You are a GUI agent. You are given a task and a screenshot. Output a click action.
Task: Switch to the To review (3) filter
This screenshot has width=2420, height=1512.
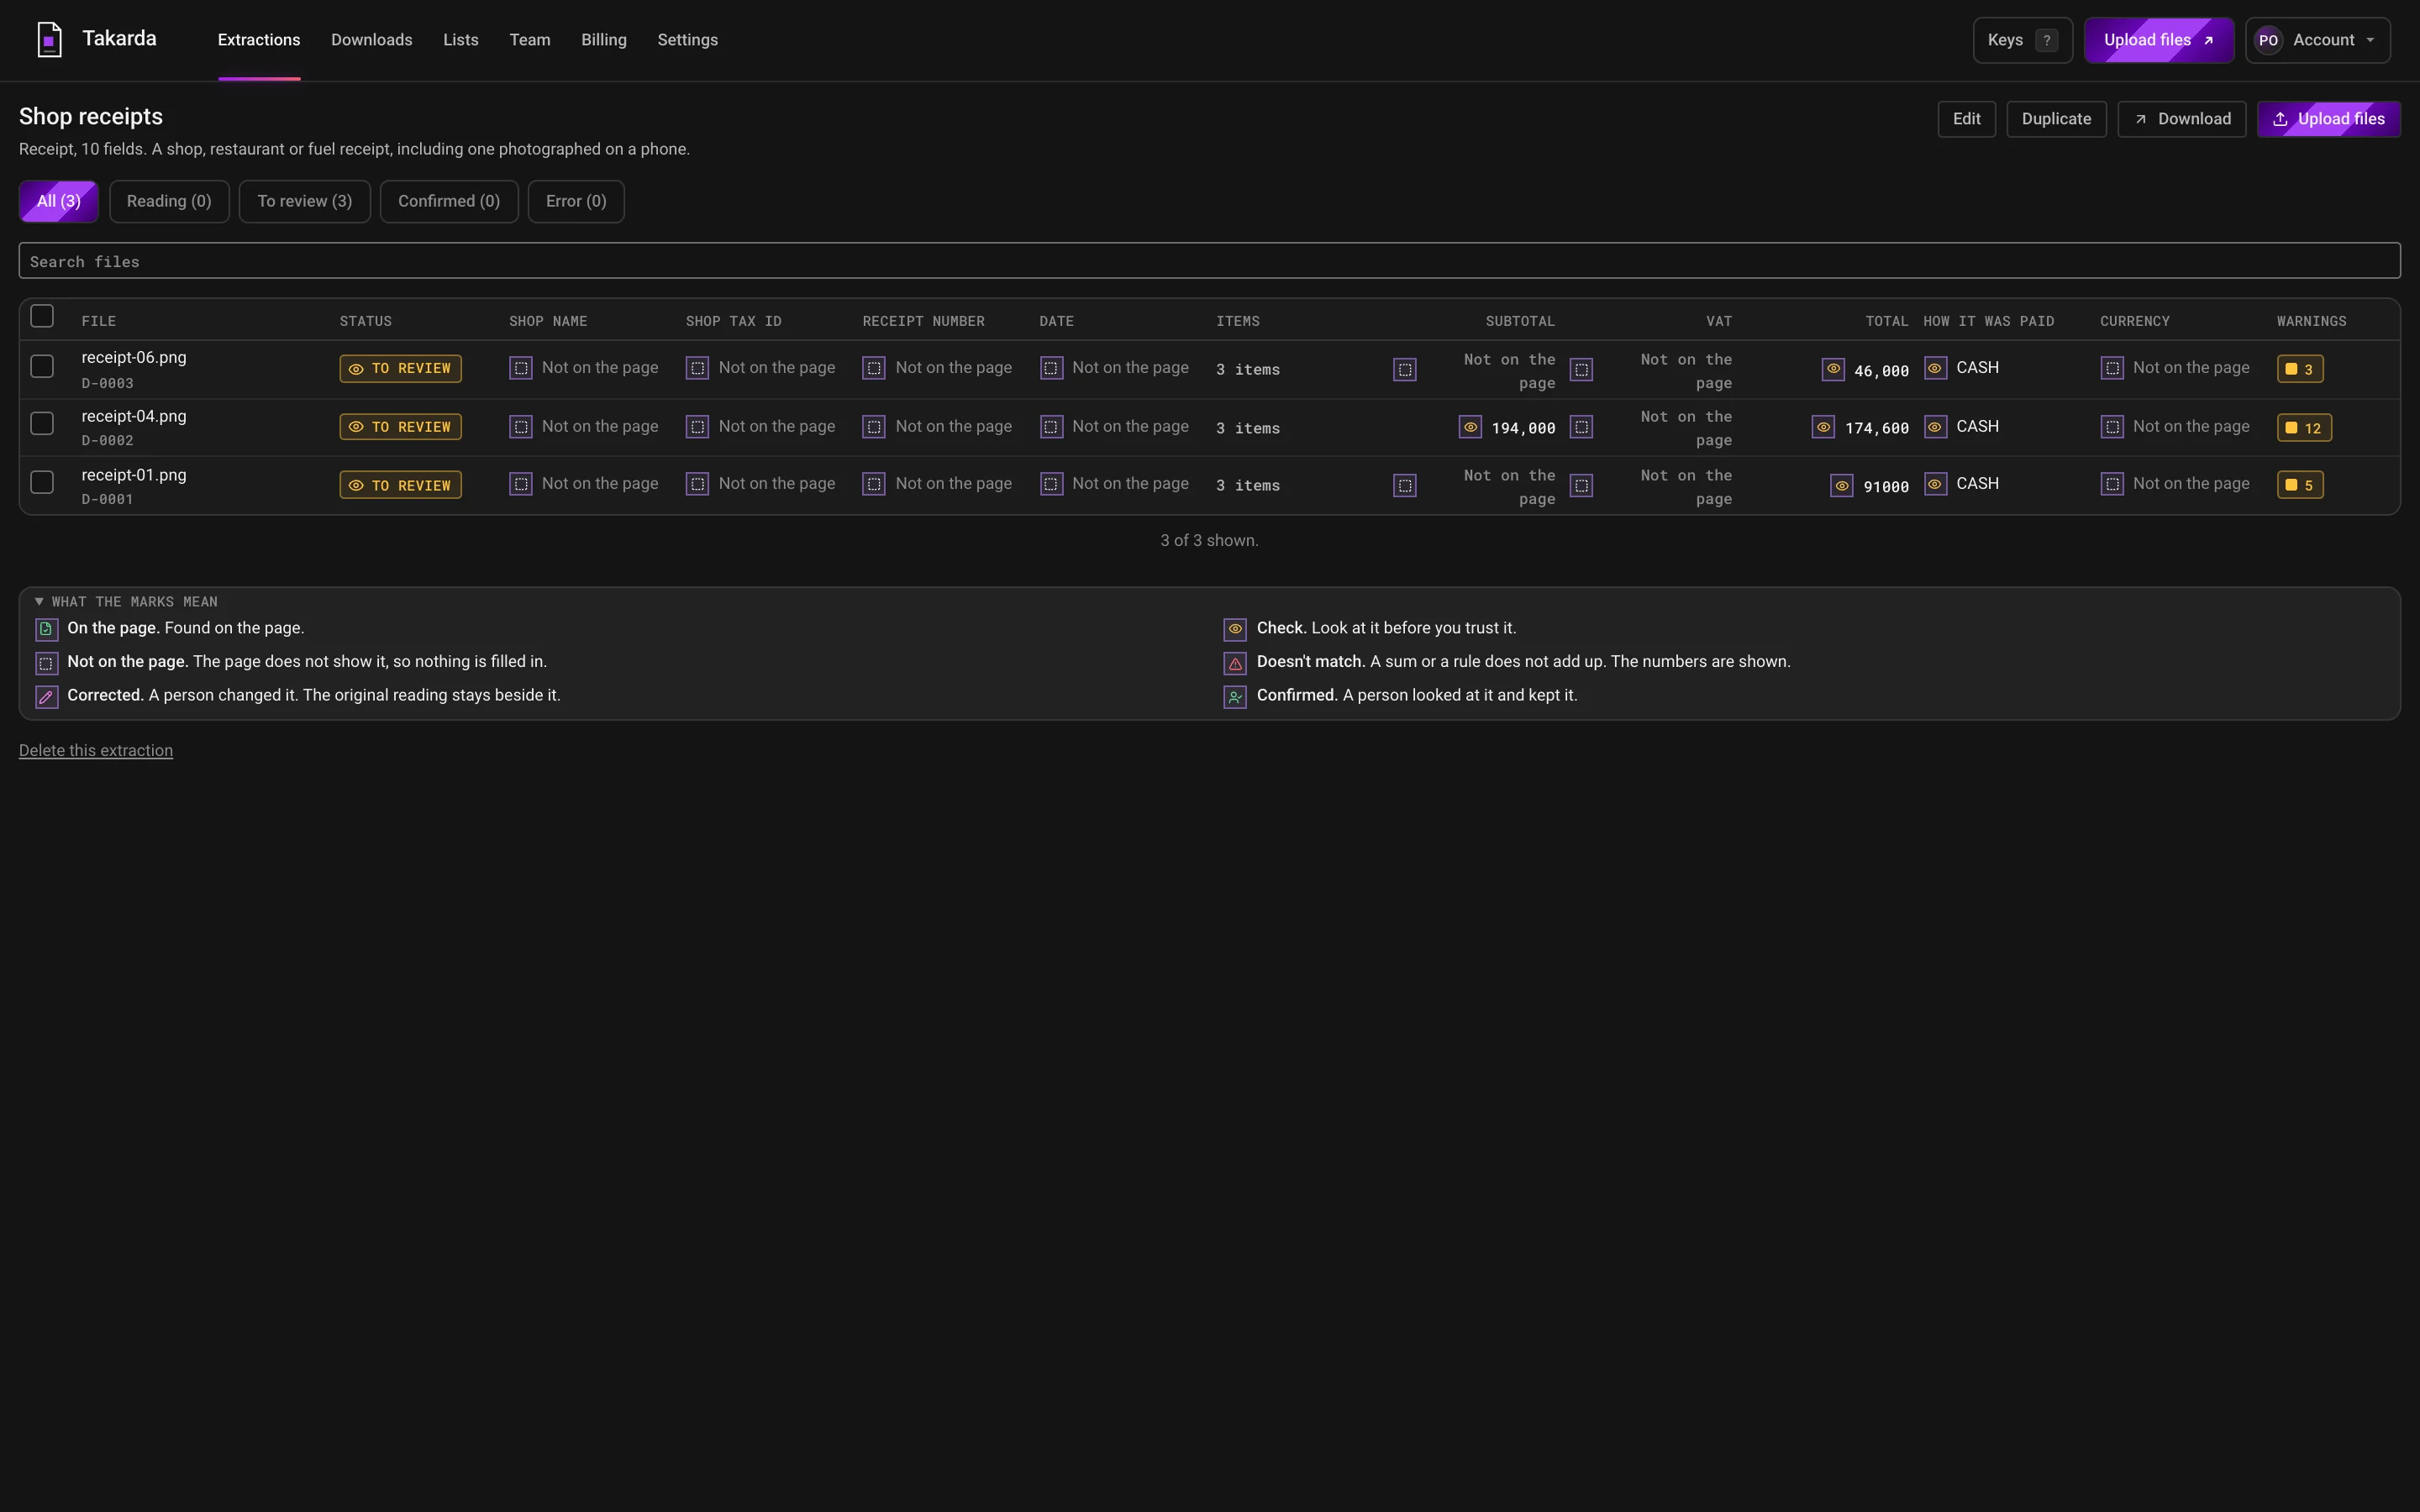point(304,201)
